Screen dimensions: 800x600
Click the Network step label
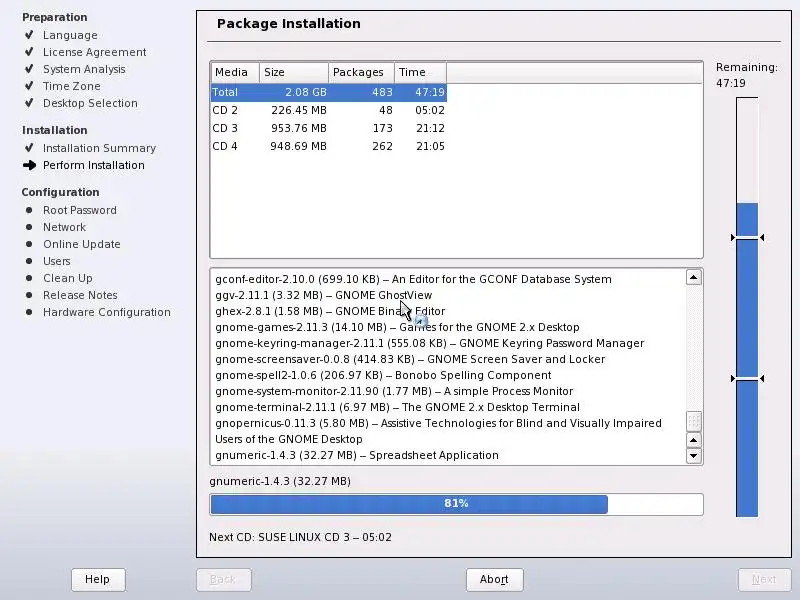coord(64,227)
